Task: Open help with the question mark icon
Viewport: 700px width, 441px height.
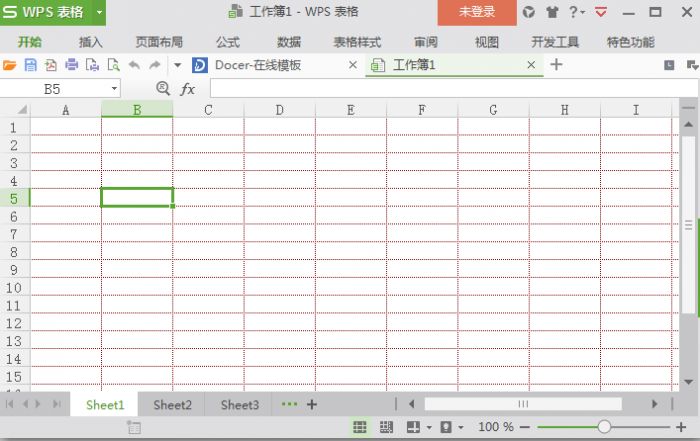Action: point(573,12)
